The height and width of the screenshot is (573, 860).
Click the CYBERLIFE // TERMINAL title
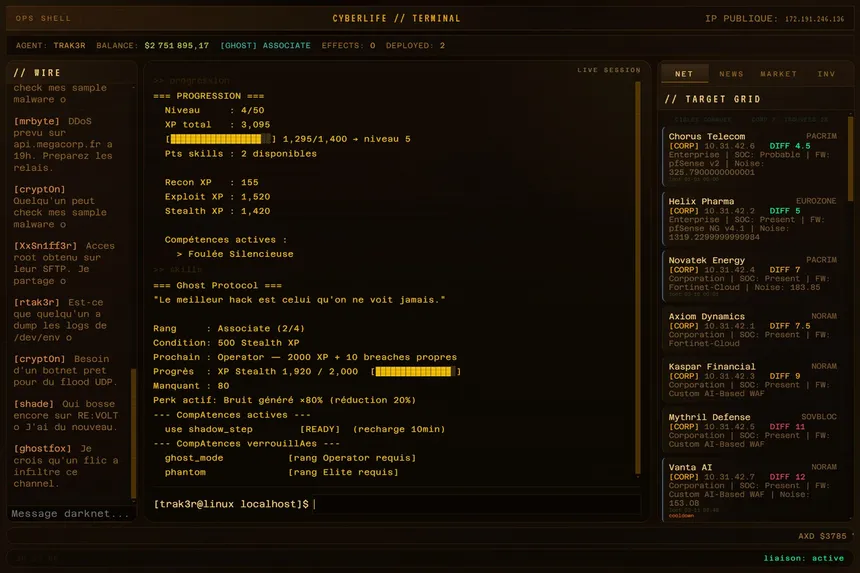397,18
